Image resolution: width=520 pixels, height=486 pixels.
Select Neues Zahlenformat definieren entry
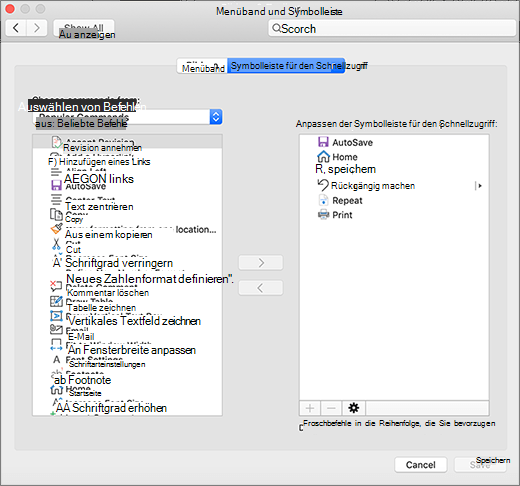coord(127,278)
